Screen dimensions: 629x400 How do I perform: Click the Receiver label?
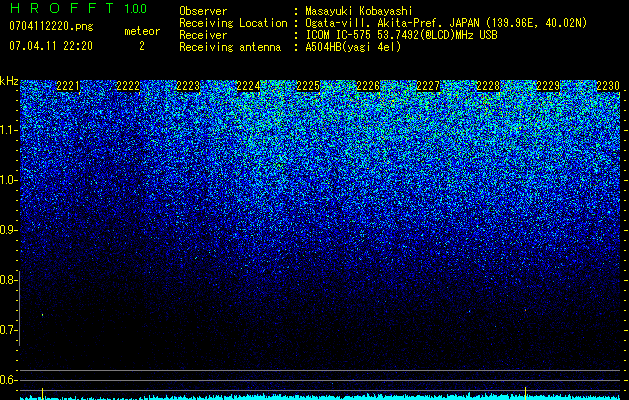point(203,35)
